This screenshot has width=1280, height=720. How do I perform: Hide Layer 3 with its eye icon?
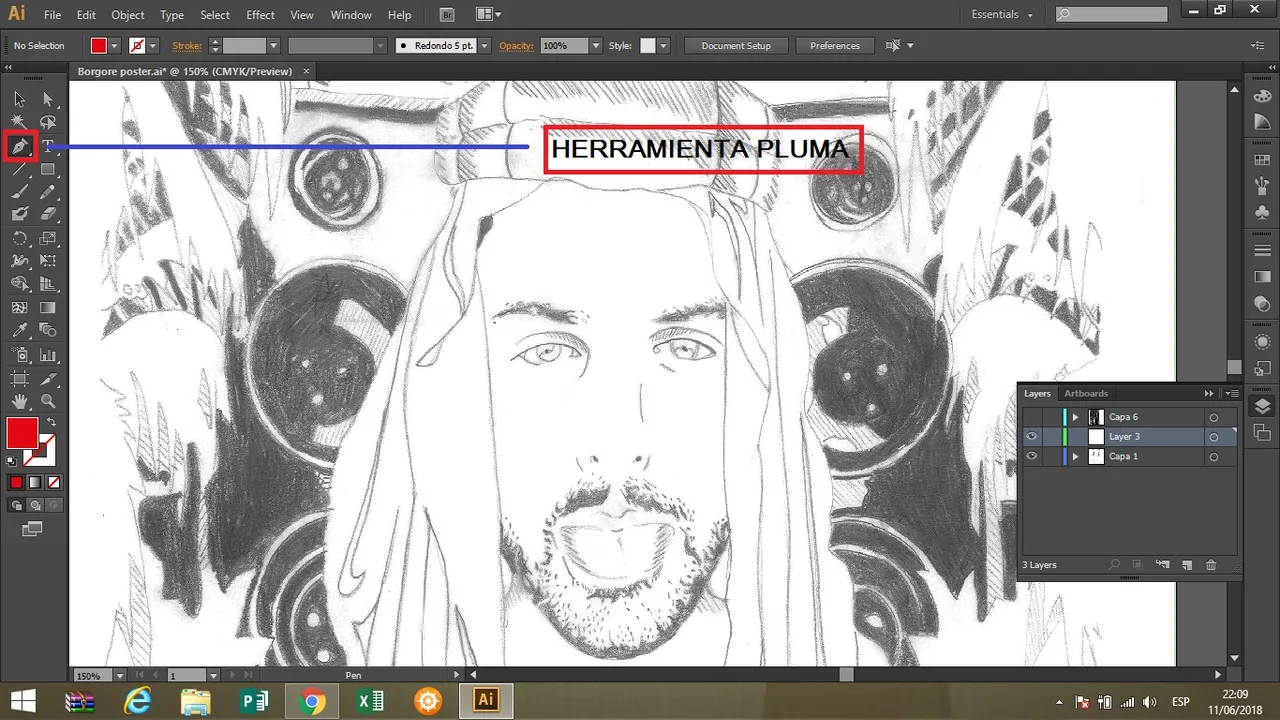(1031, 436)
